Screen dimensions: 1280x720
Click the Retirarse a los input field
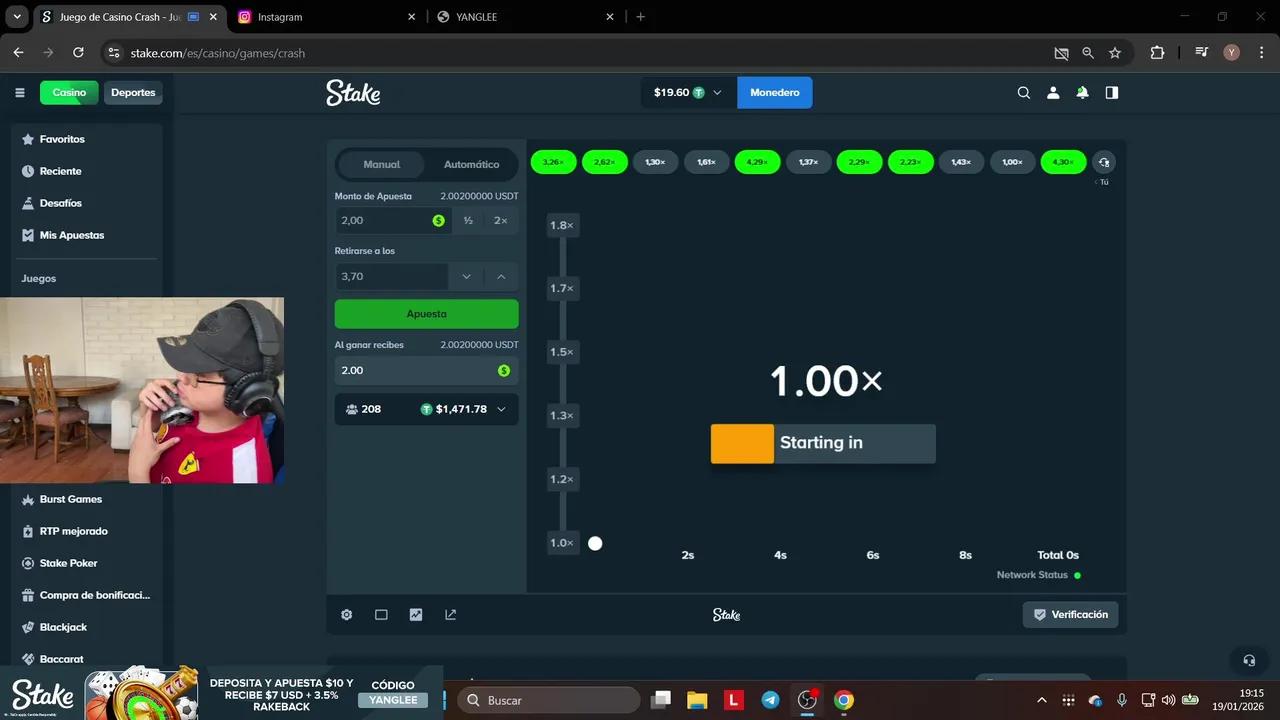point(391,277)
